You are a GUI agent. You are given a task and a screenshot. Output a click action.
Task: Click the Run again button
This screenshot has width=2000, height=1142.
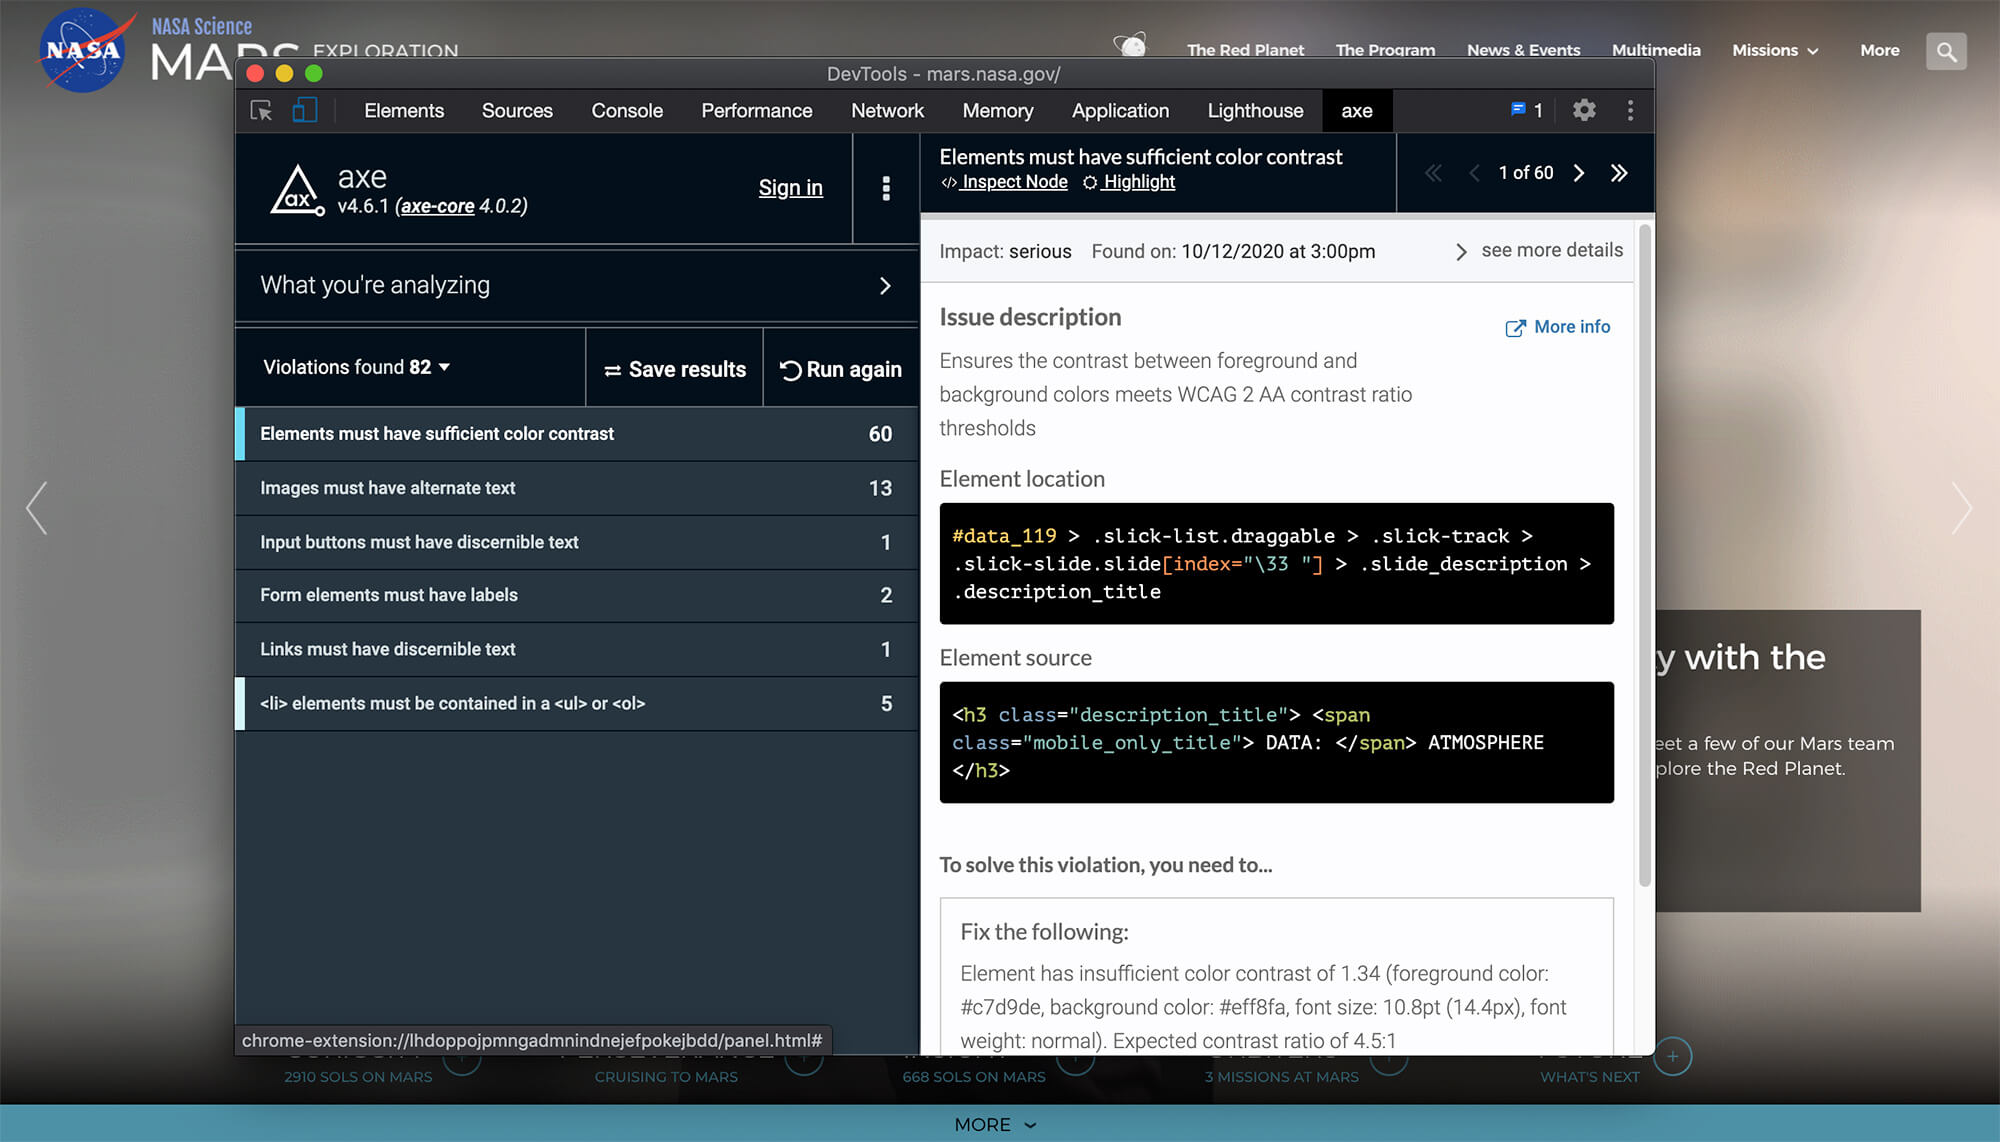click(x=841, y=369)
